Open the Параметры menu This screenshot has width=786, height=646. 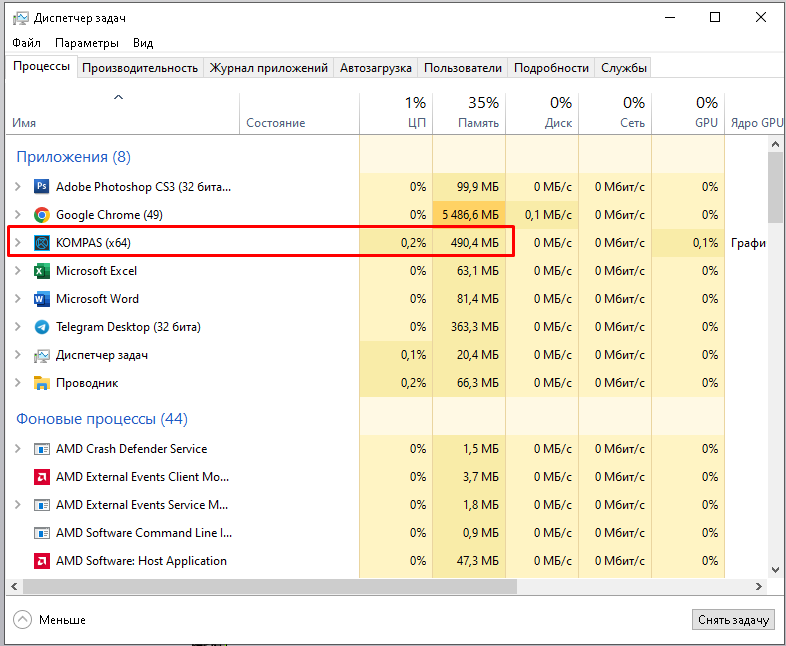[87, 43]
